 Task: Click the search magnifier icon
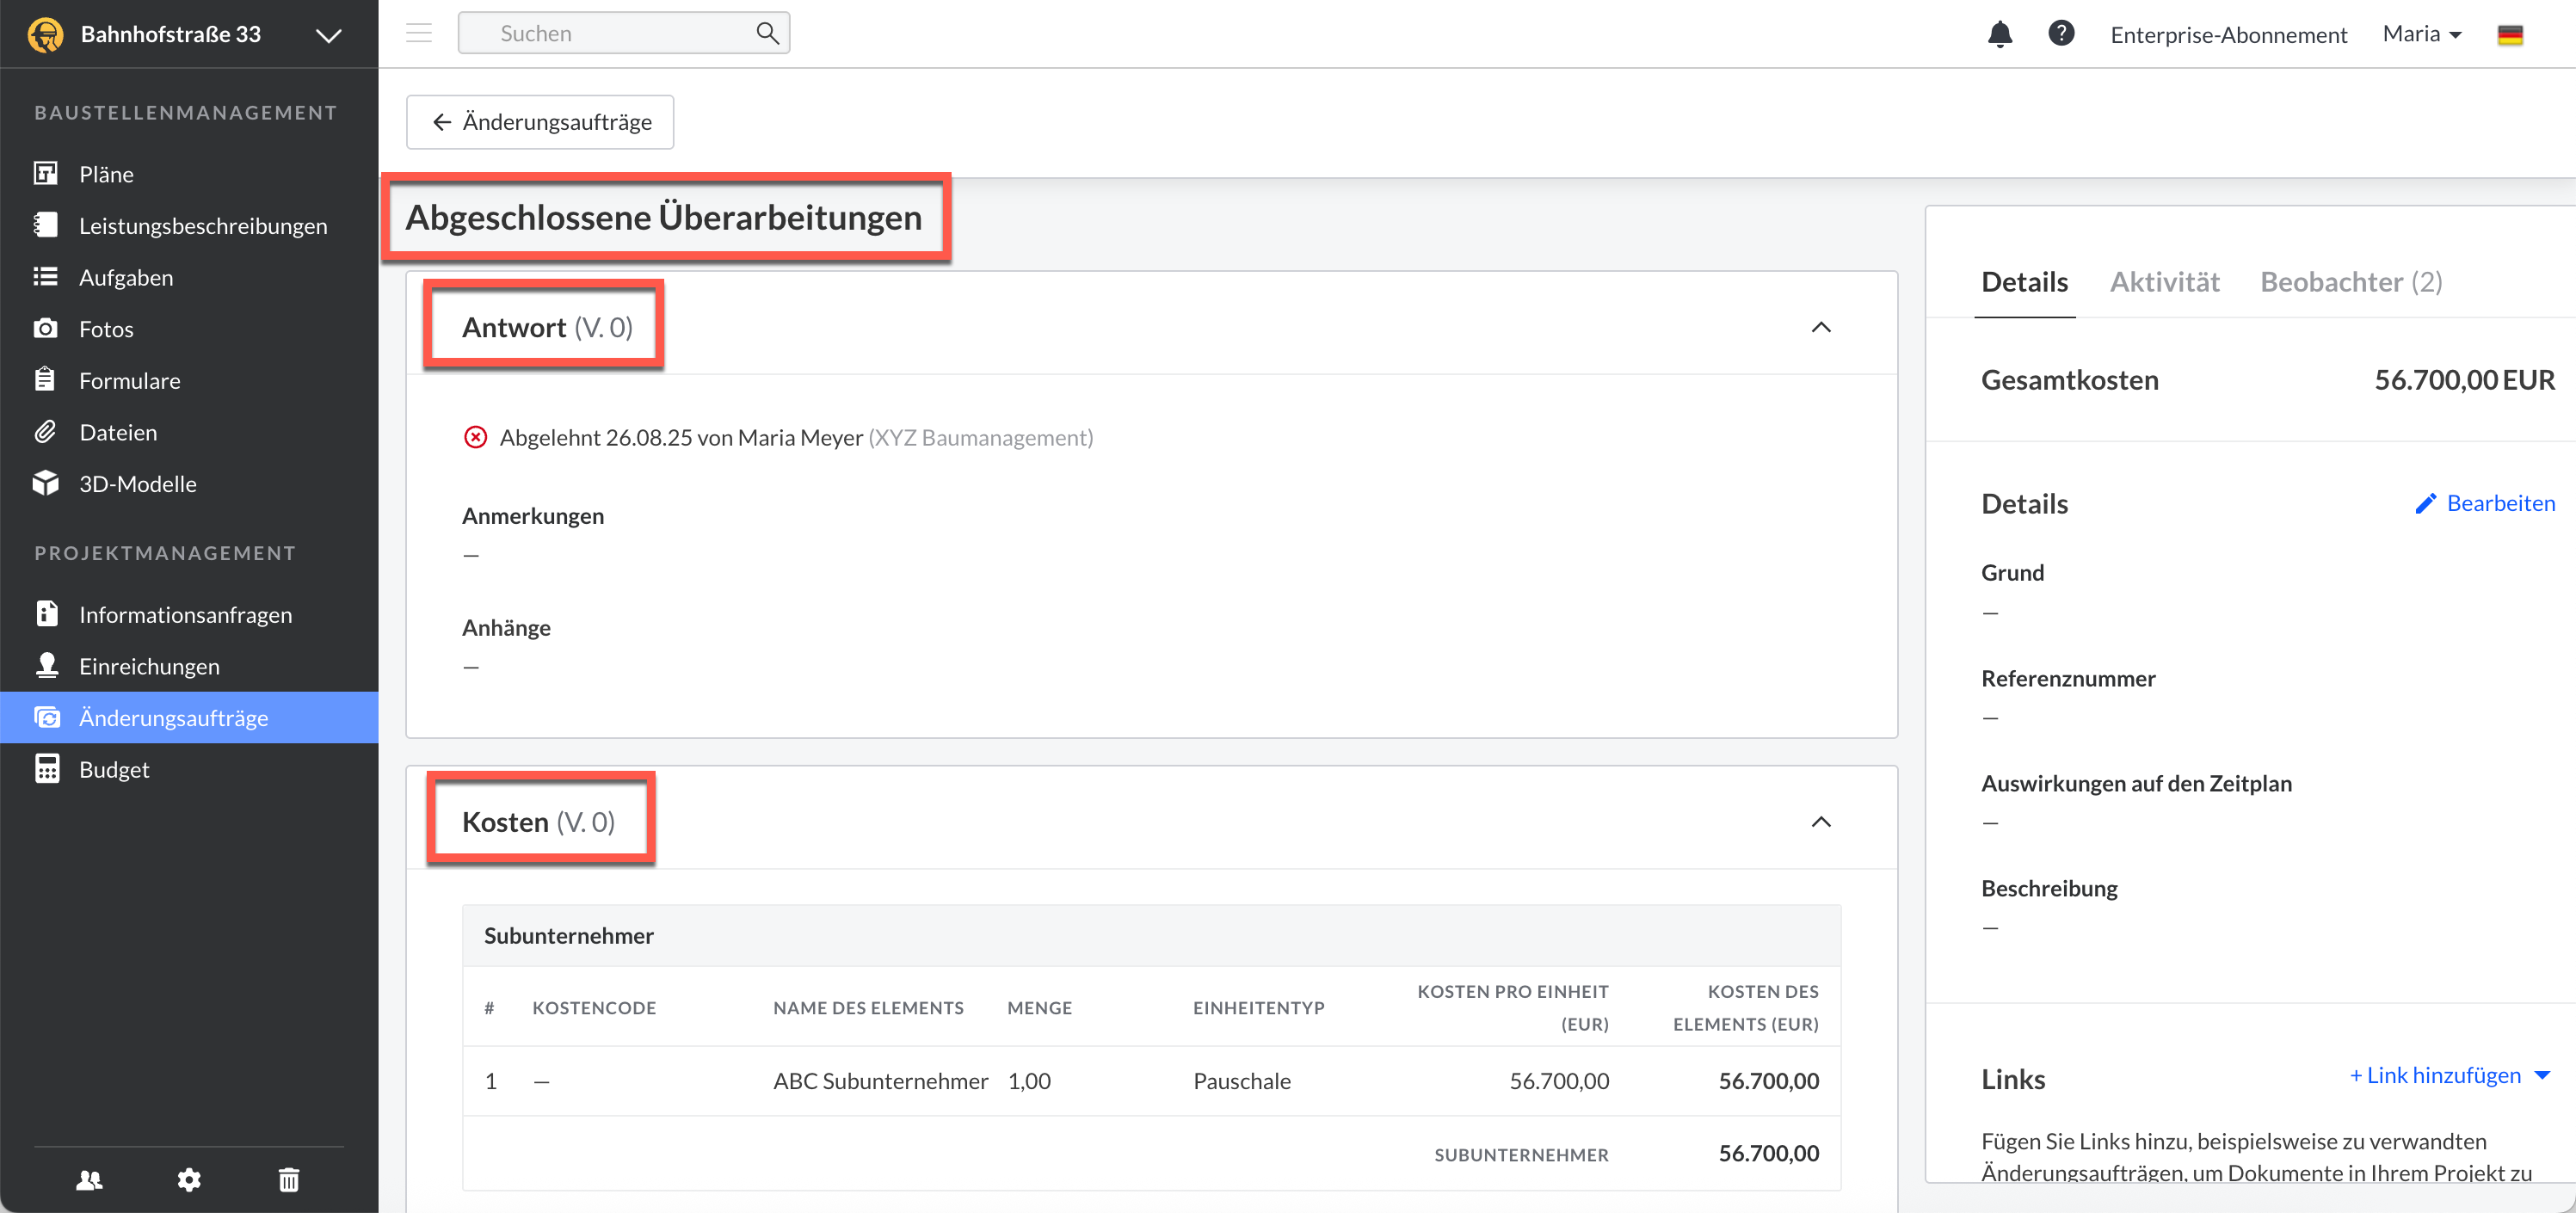coord(767,33)
